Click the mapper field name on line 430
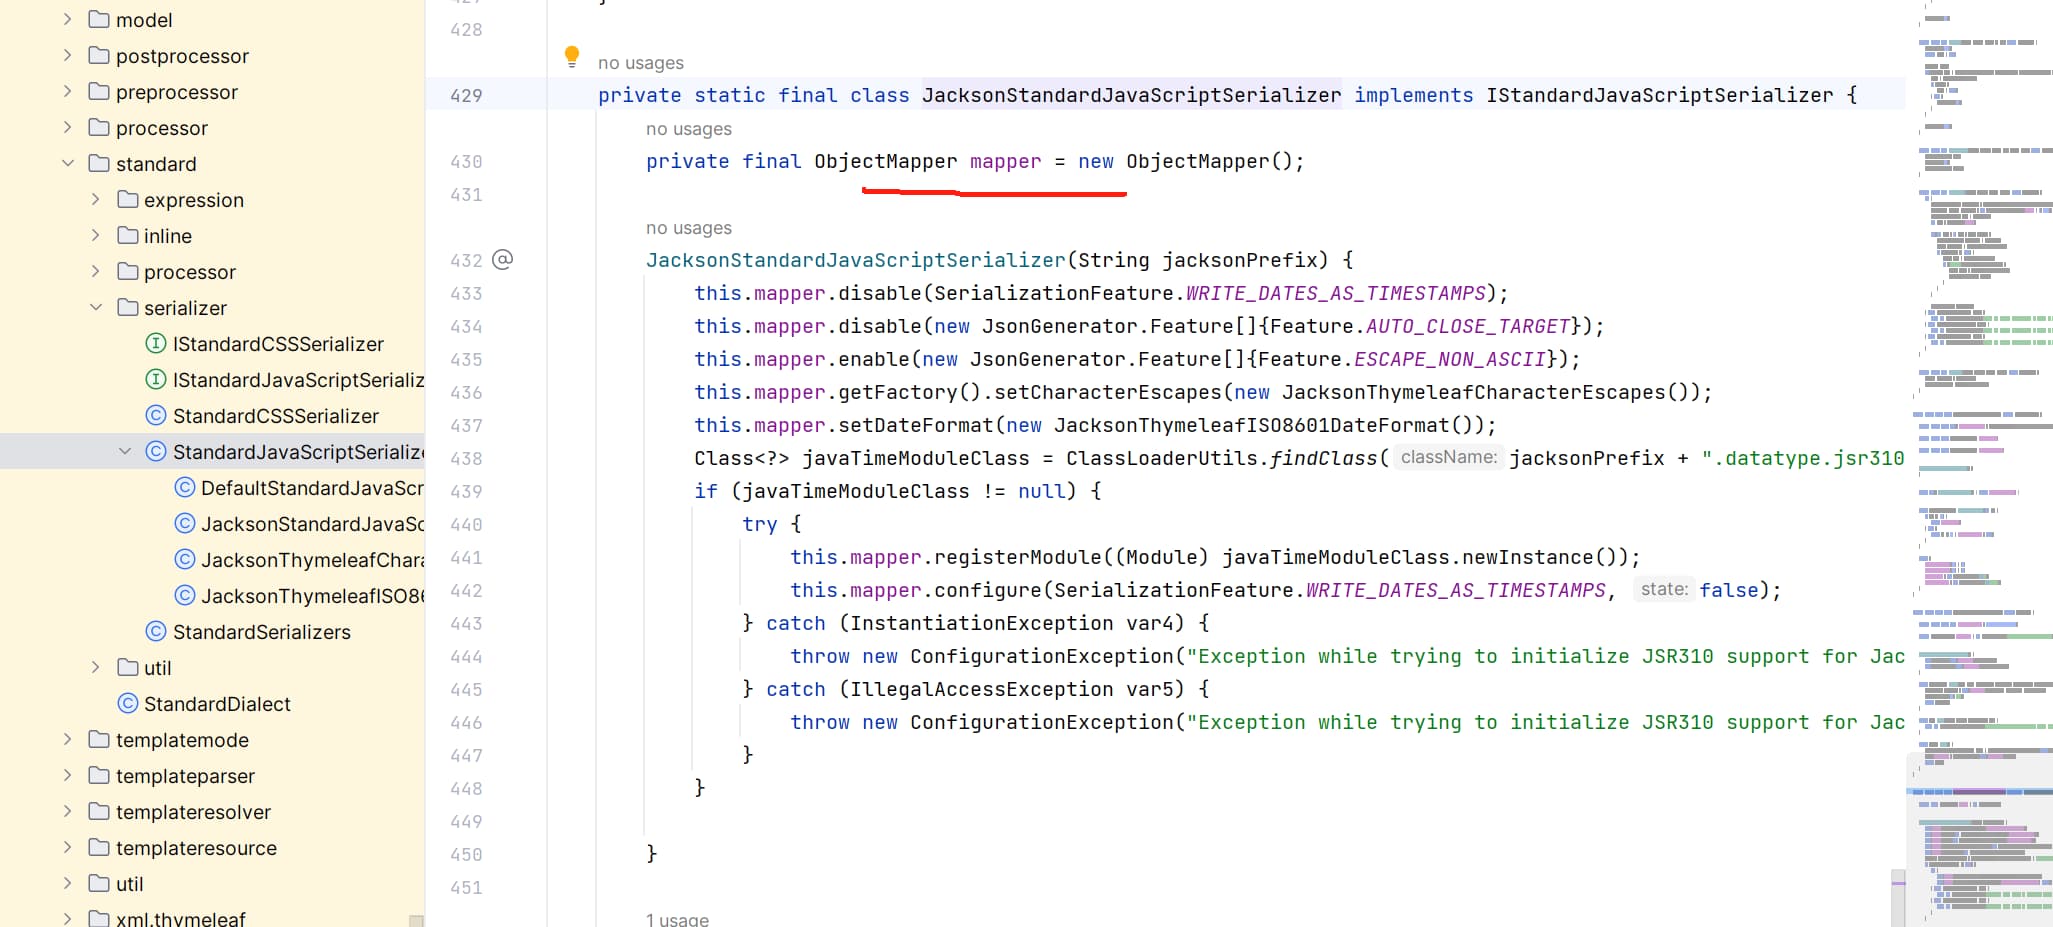The width and height of the screenshot is (2053, 927). tap(1005, 162)
